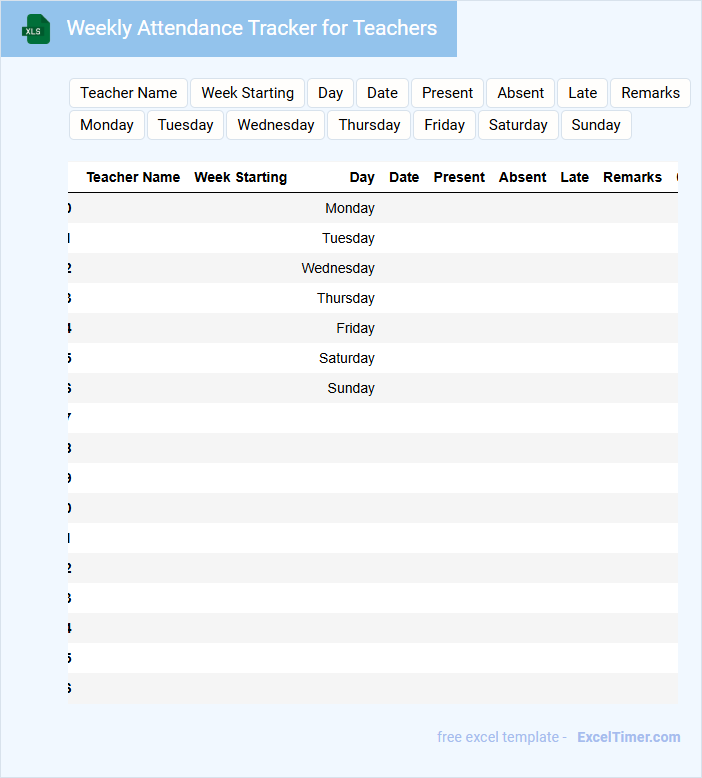Click the Tuesday cell in the table

348,238
